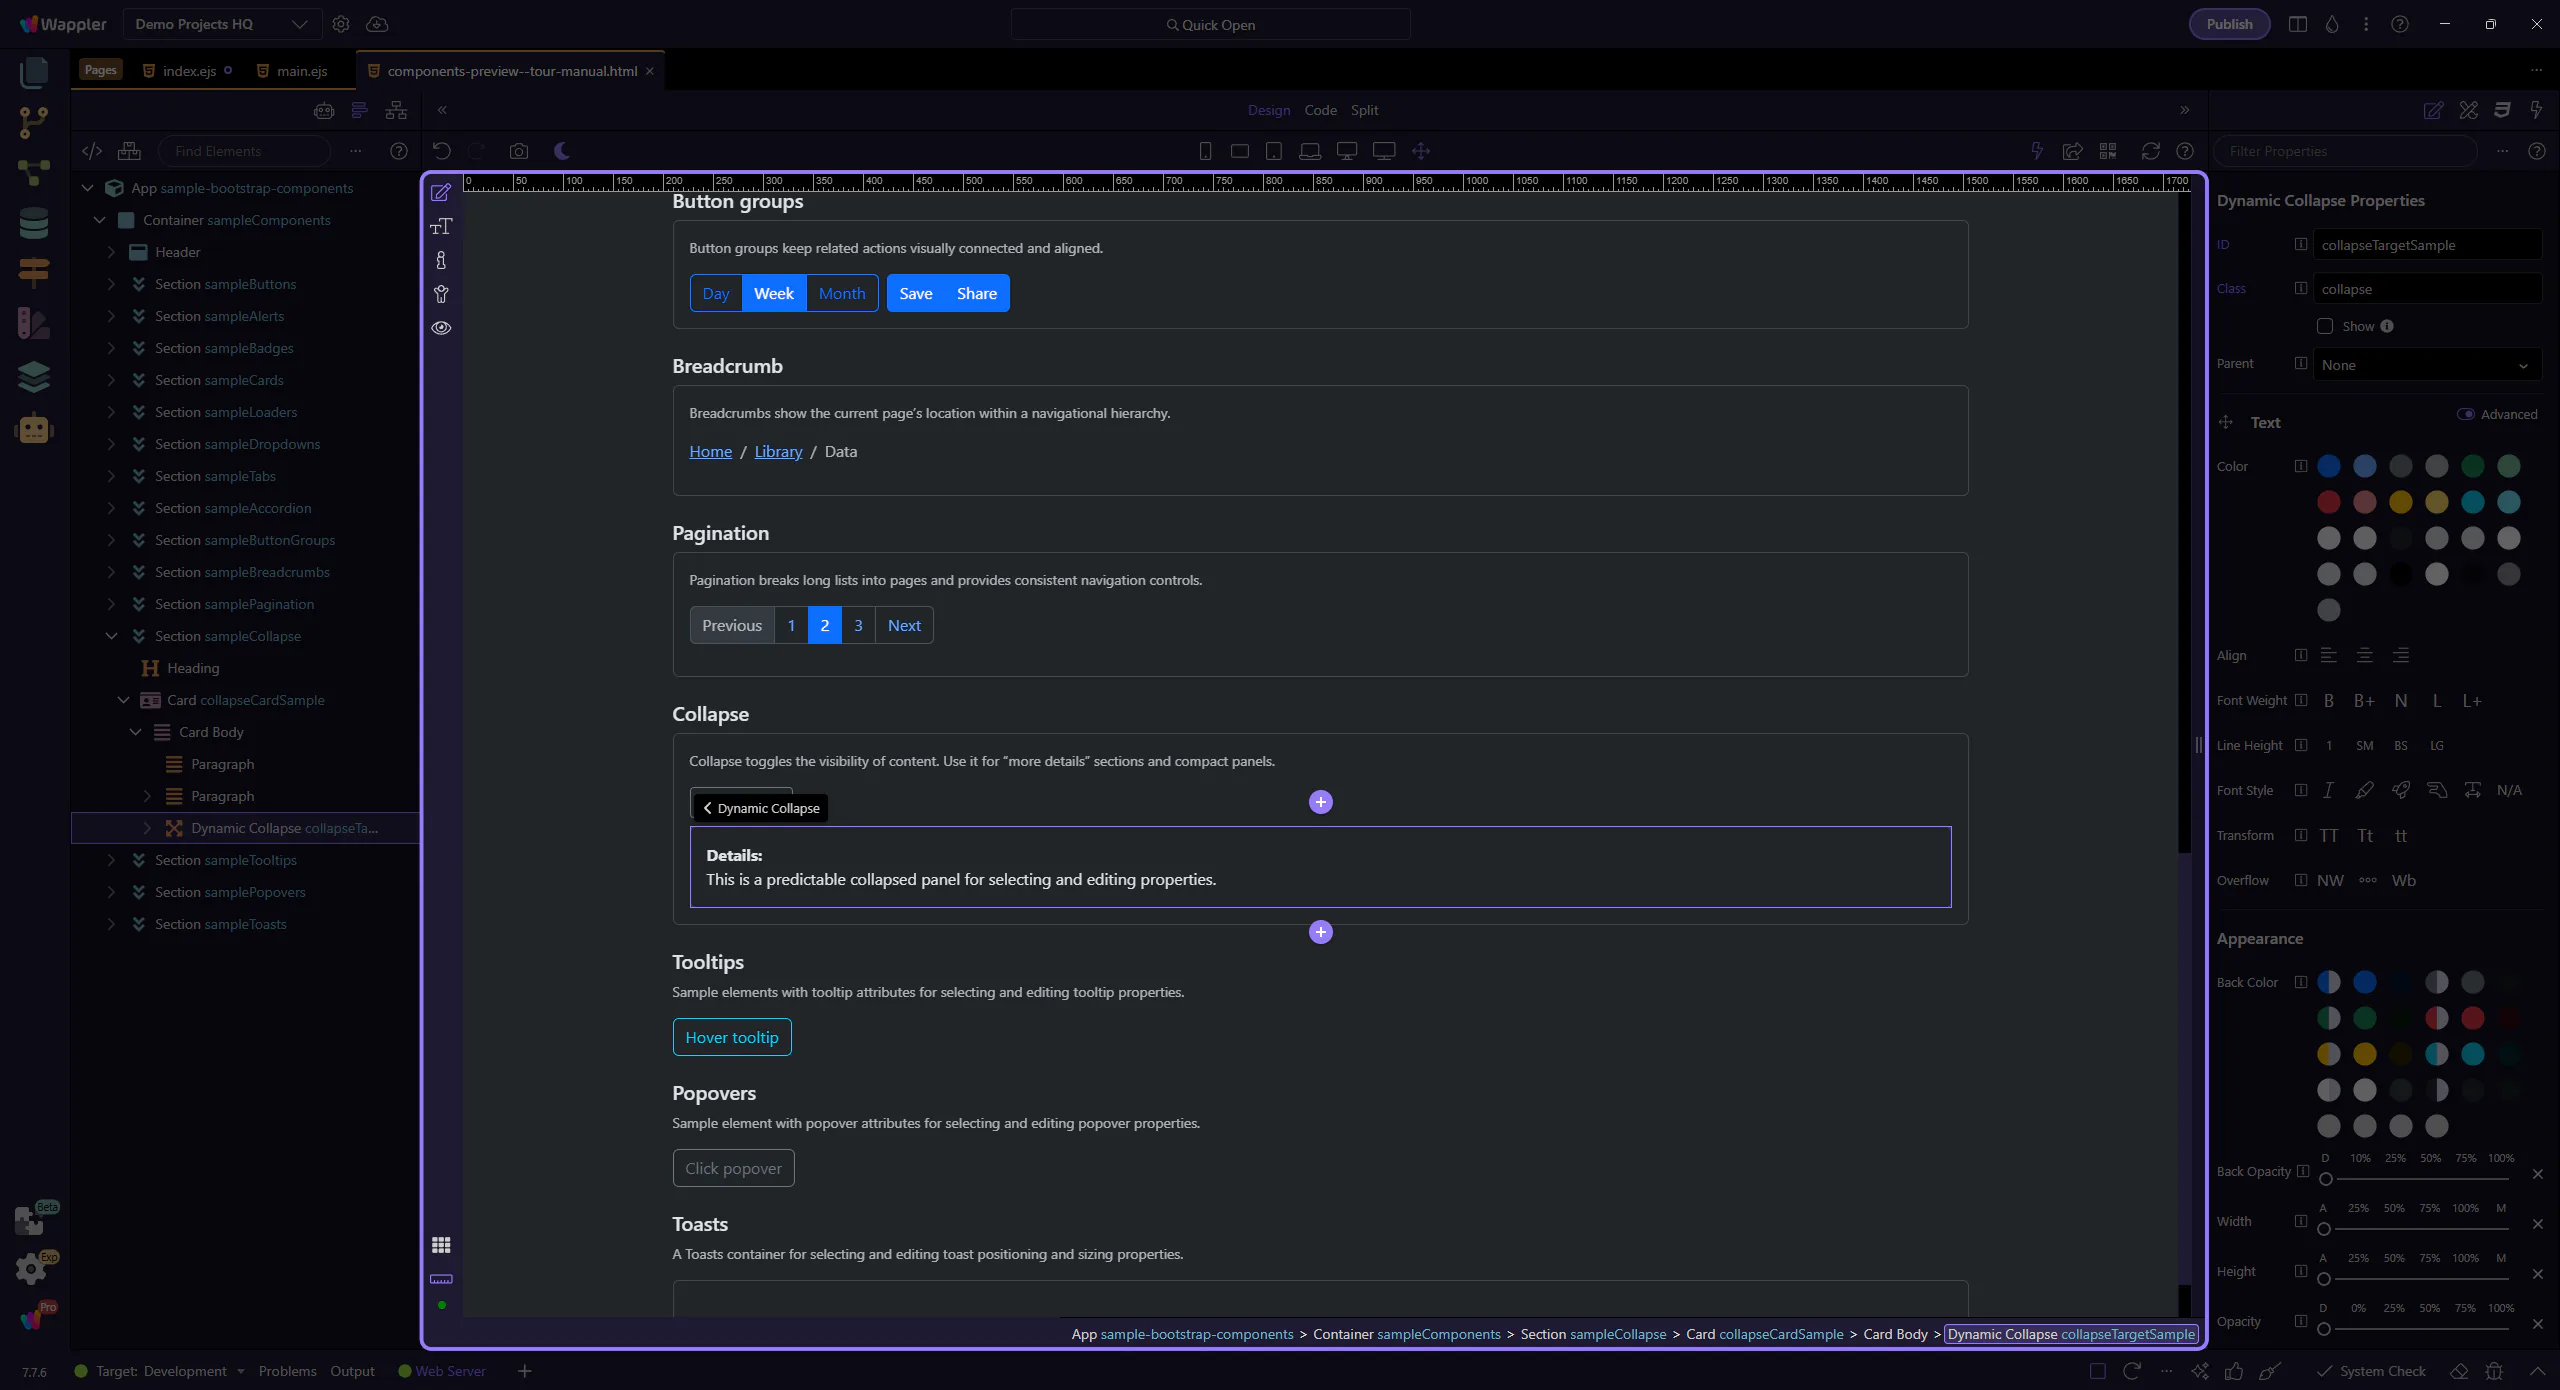This screenshot has width=2560, height=1390.
Task: Click the undo arrow icon
Action: [441, 151]
